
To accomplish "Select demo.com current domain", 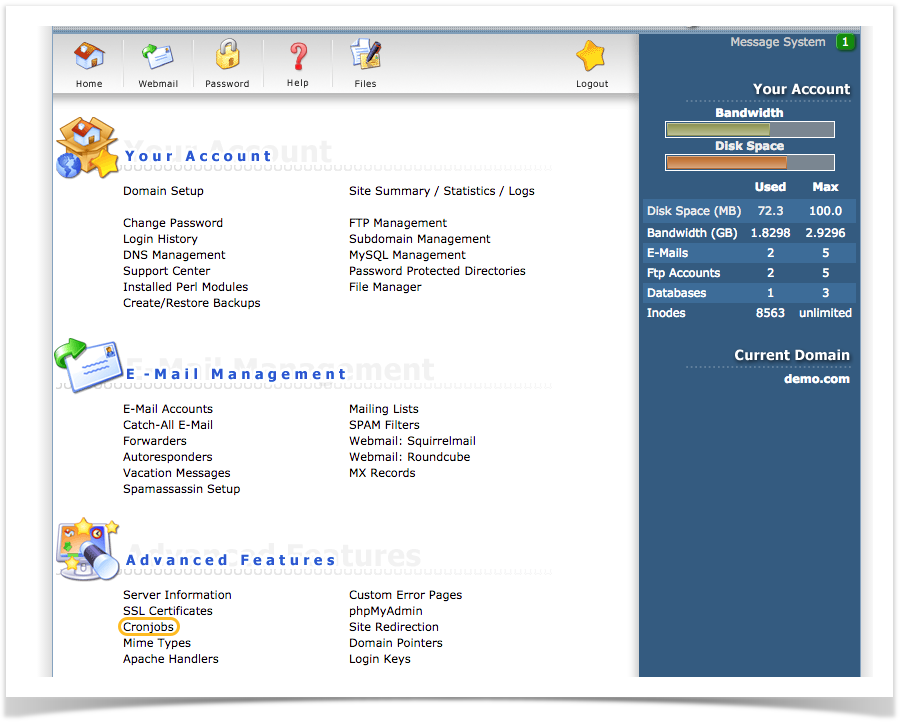I will [x=817, y=379].
